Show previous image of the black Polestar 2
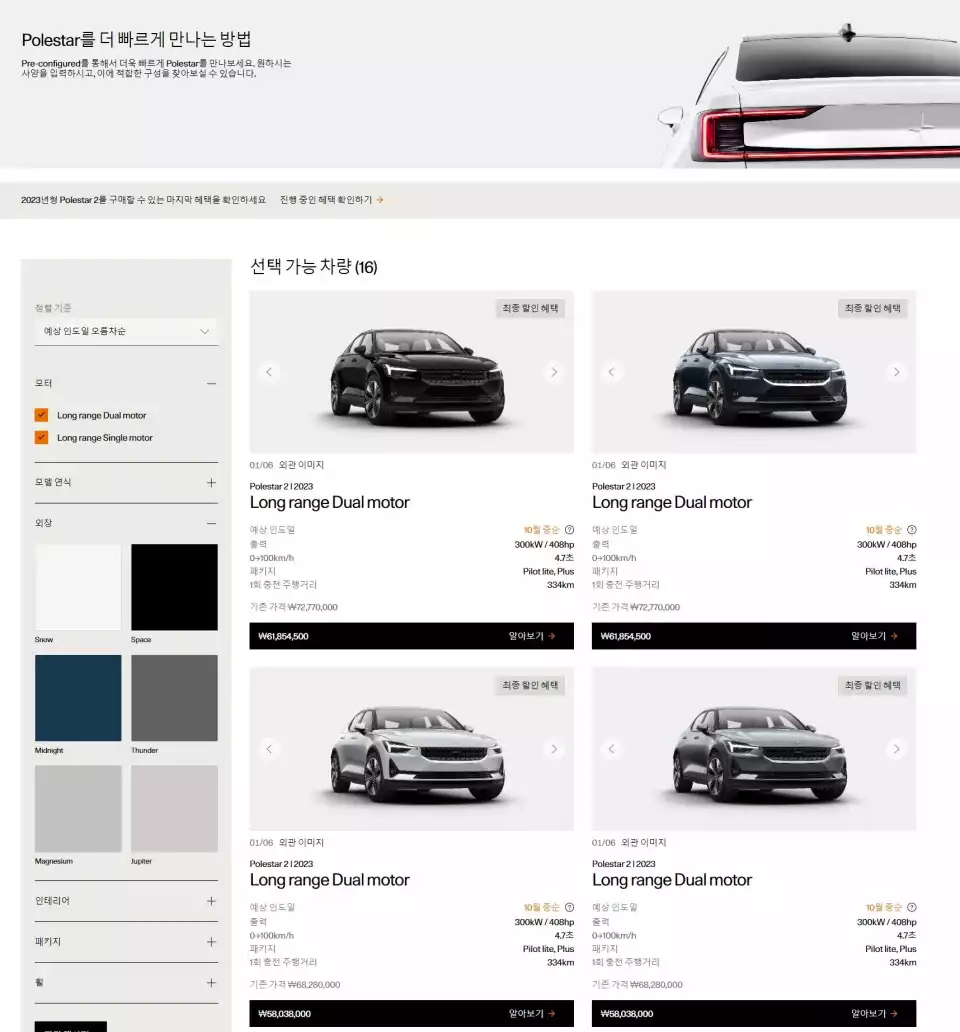Image resolution: width=960 pixels, height=1032 pixels. (x=269, y=372)
